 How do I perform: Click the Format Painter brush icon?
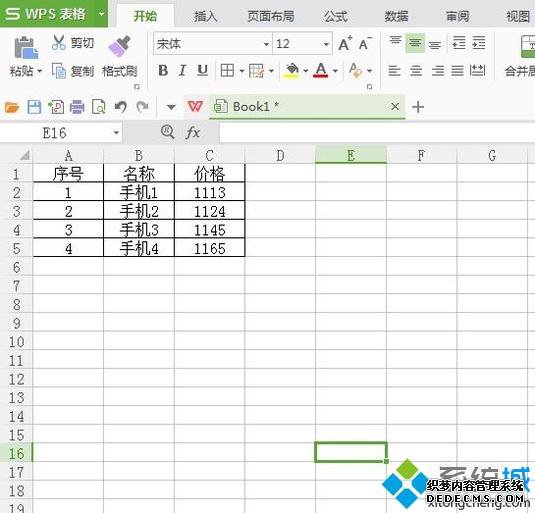pos(119,46)
